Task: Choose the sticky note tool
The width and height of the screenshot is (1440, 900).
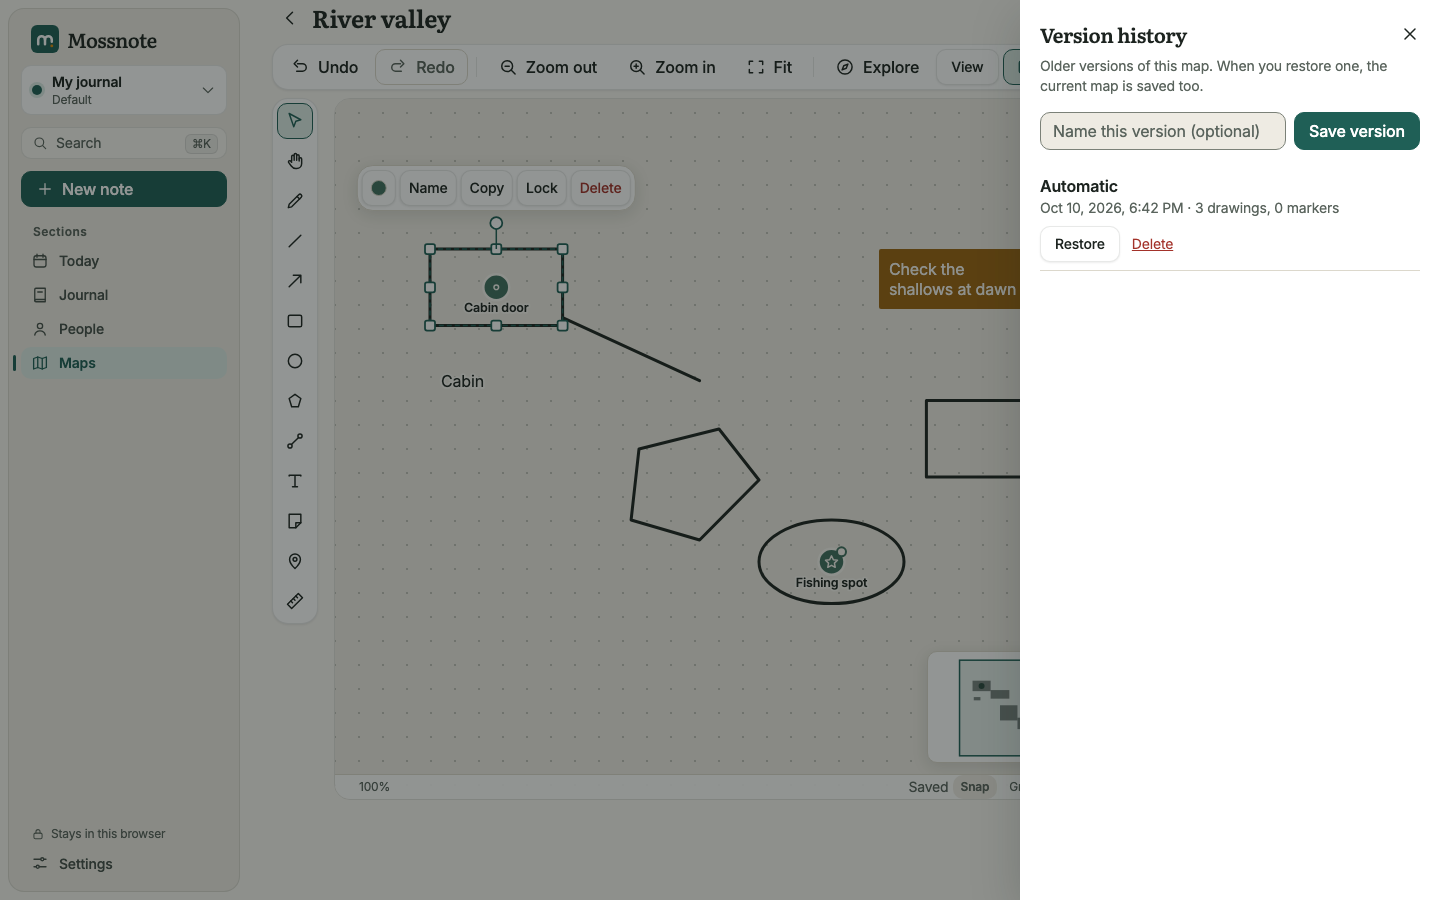Action: coord(295,521)
